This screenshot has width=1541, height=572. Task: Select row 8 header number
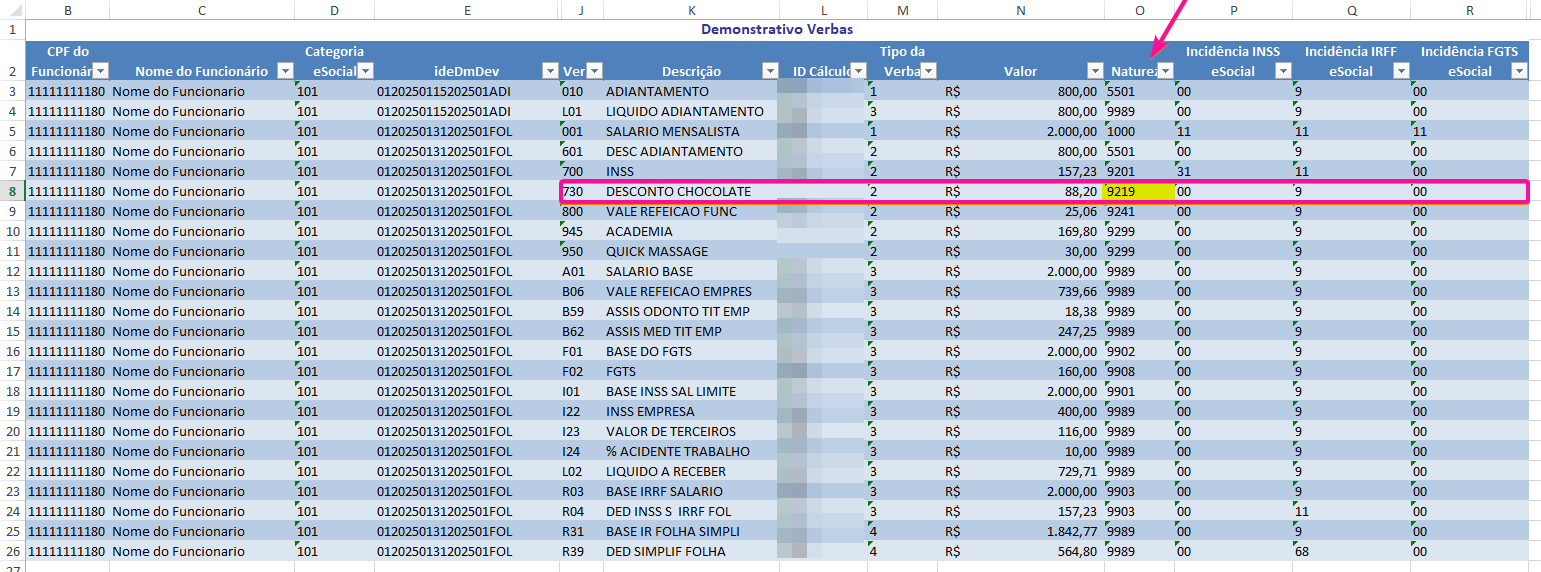12,191
